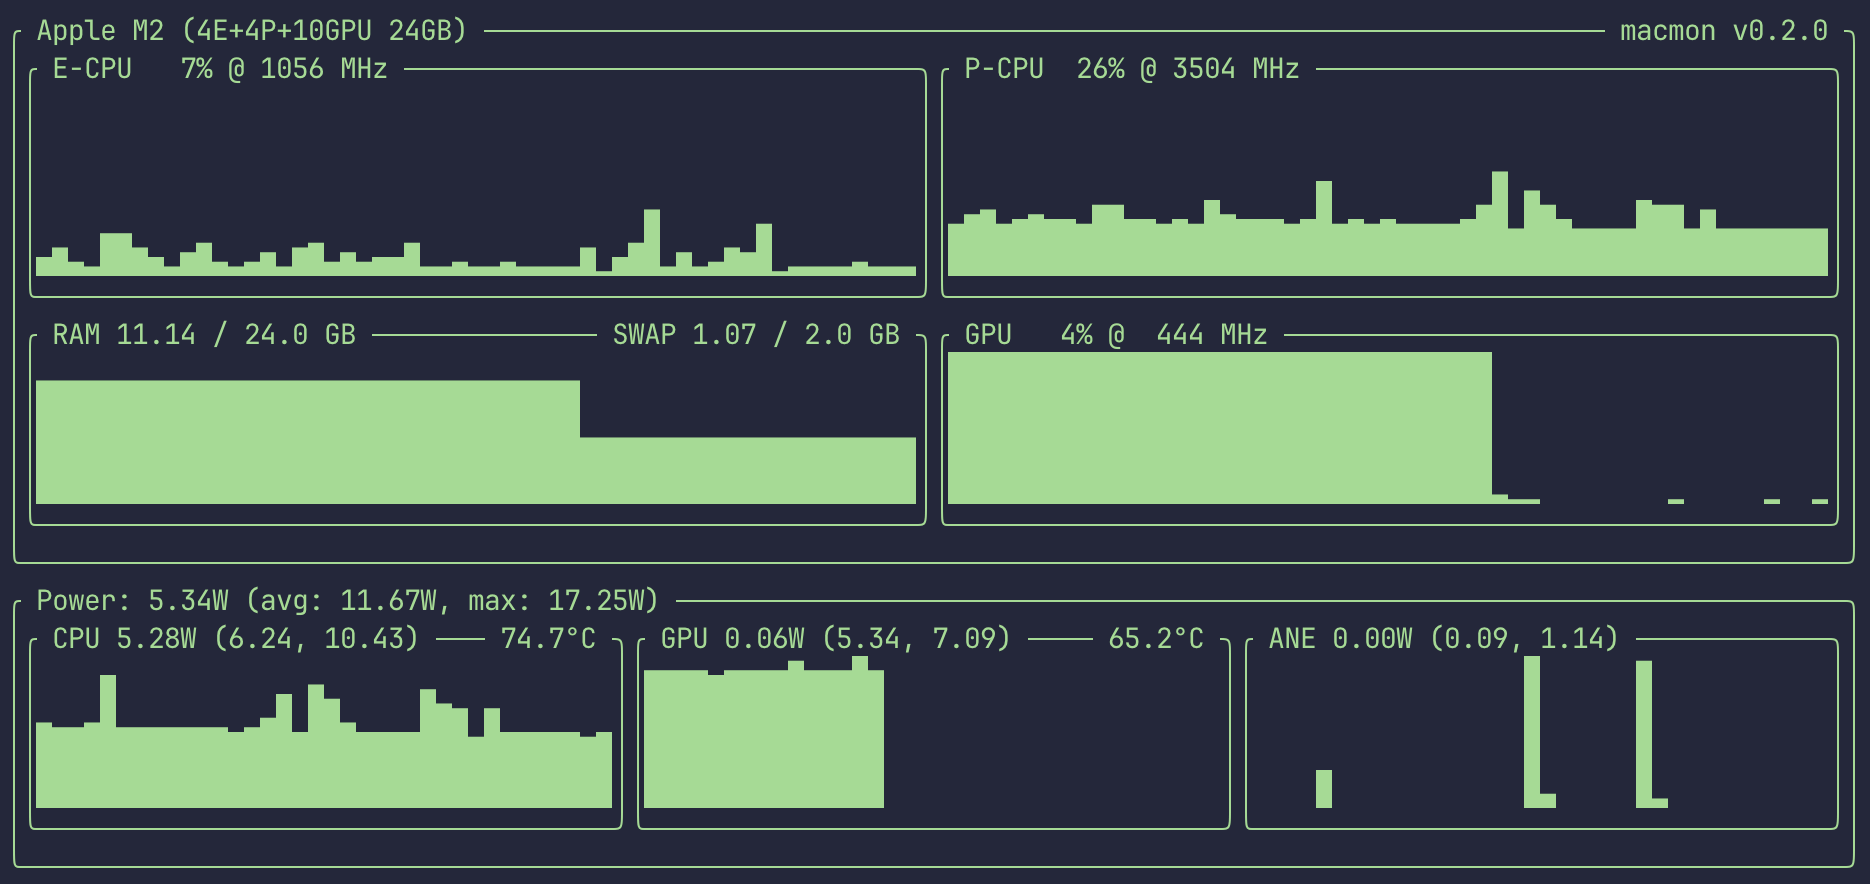The image size is (1870, 884).
Task: Click the ANE power history chart
Action: [x=1540, y=732]
